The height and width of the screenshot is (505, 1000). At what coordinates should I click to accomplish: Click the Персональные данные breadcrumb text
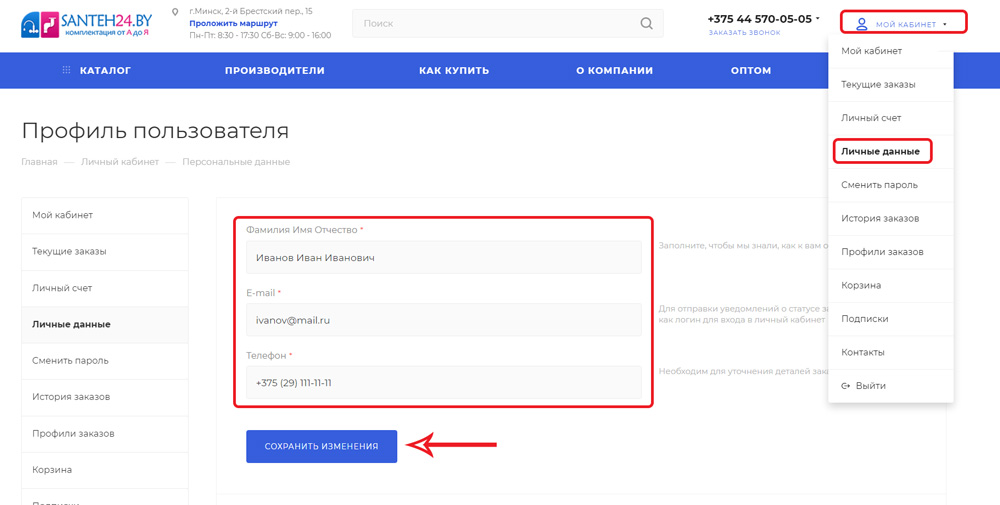(x=236, y=162)
